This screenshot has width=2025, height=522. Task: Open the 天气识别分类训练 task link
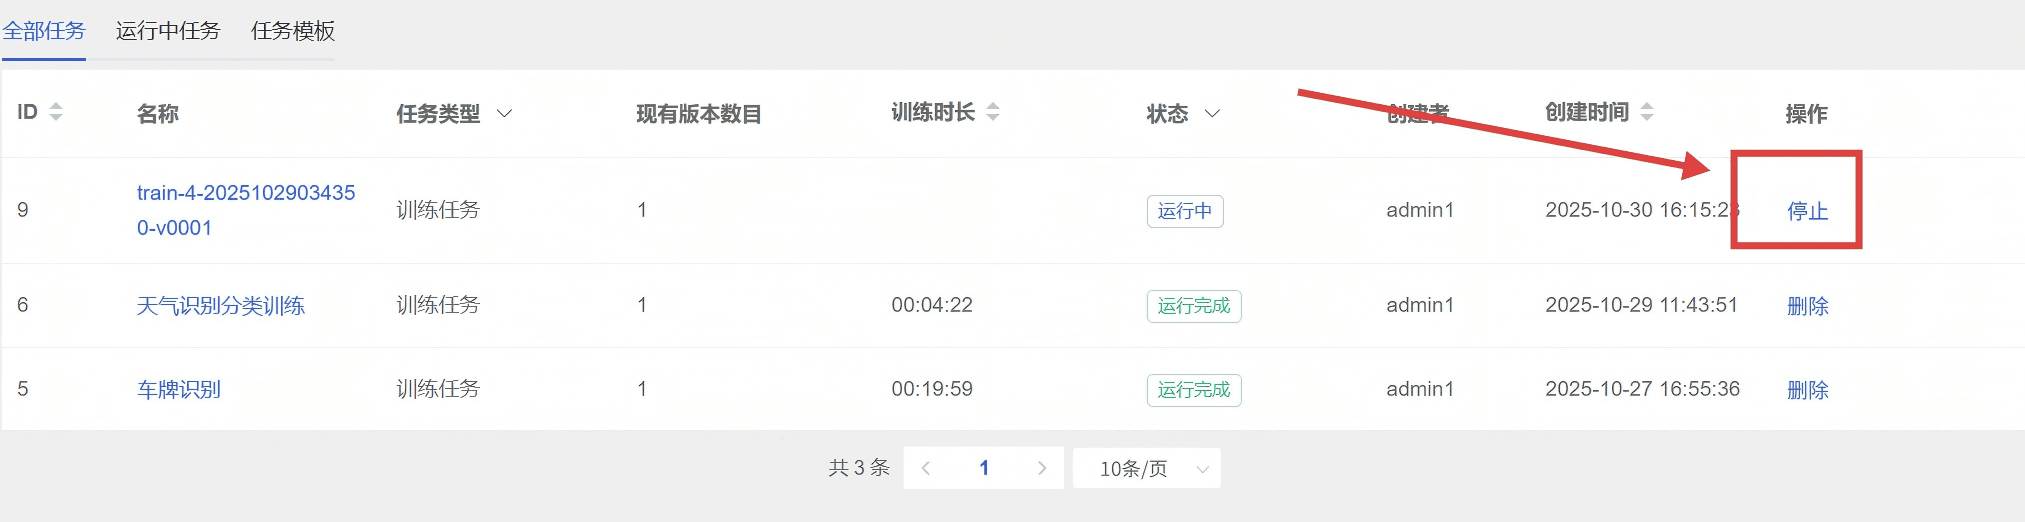click(x=221, y=306)
